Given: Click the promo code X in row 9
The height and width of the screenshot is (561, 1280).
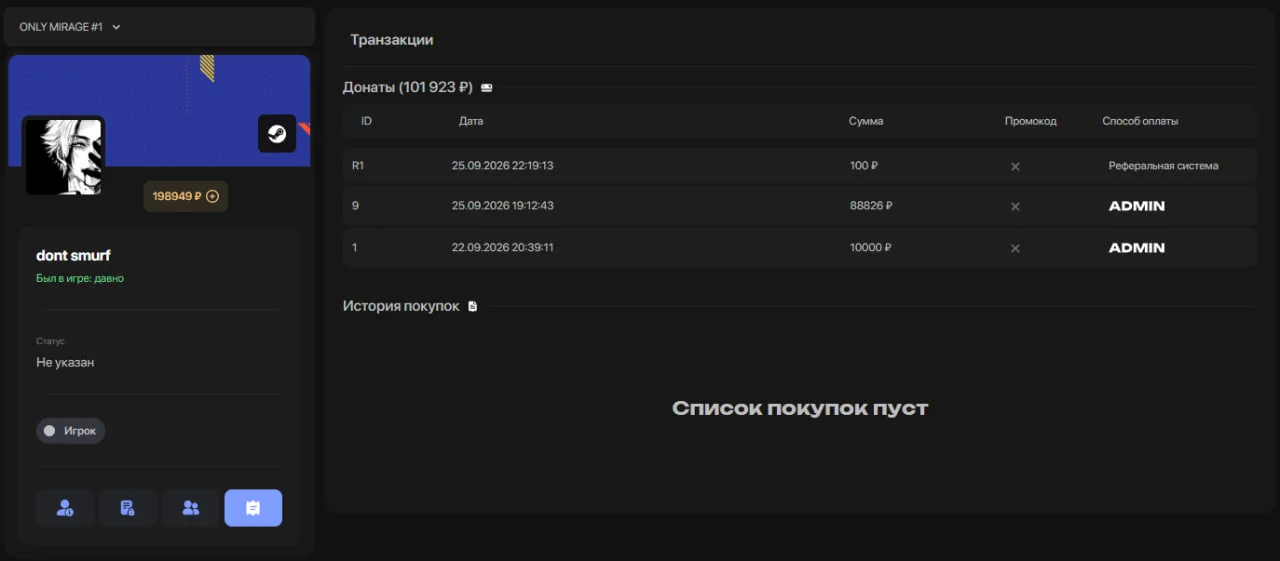Looking at the screenshot, I should pos(1015,206).
